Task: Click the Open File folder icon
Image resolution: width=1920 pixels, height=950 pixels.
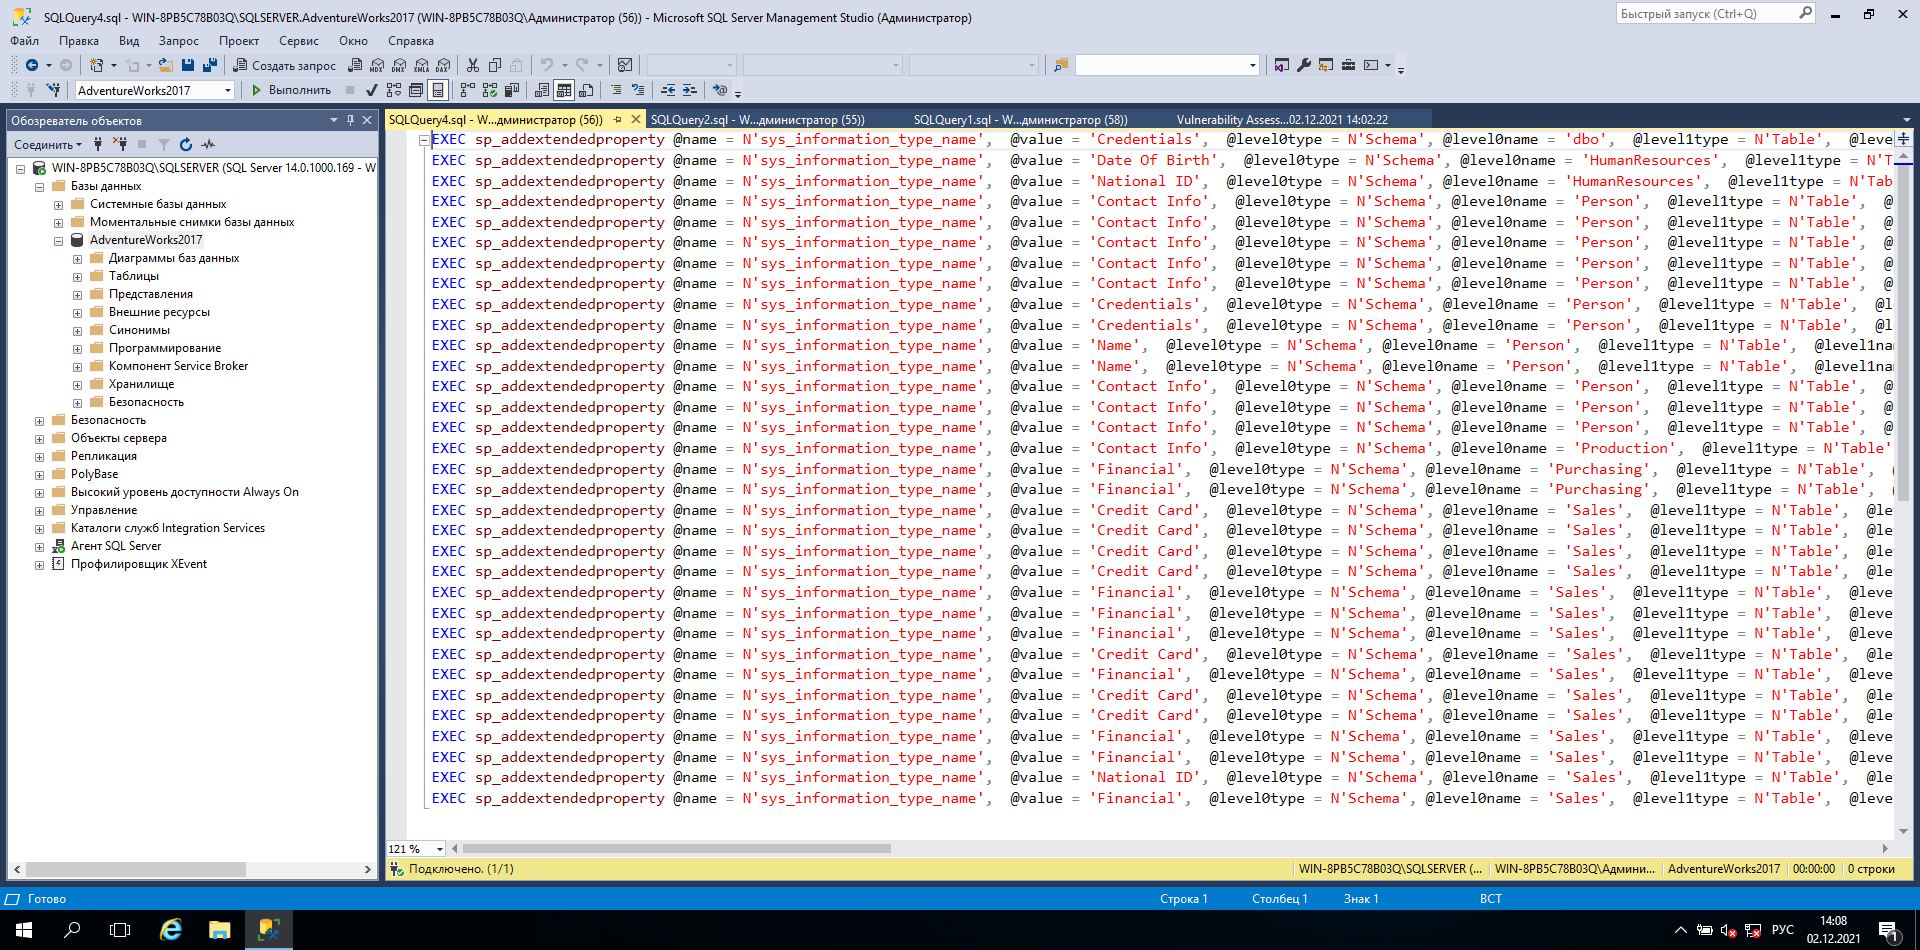Action: pyautogui.click(x=166, y=65)
